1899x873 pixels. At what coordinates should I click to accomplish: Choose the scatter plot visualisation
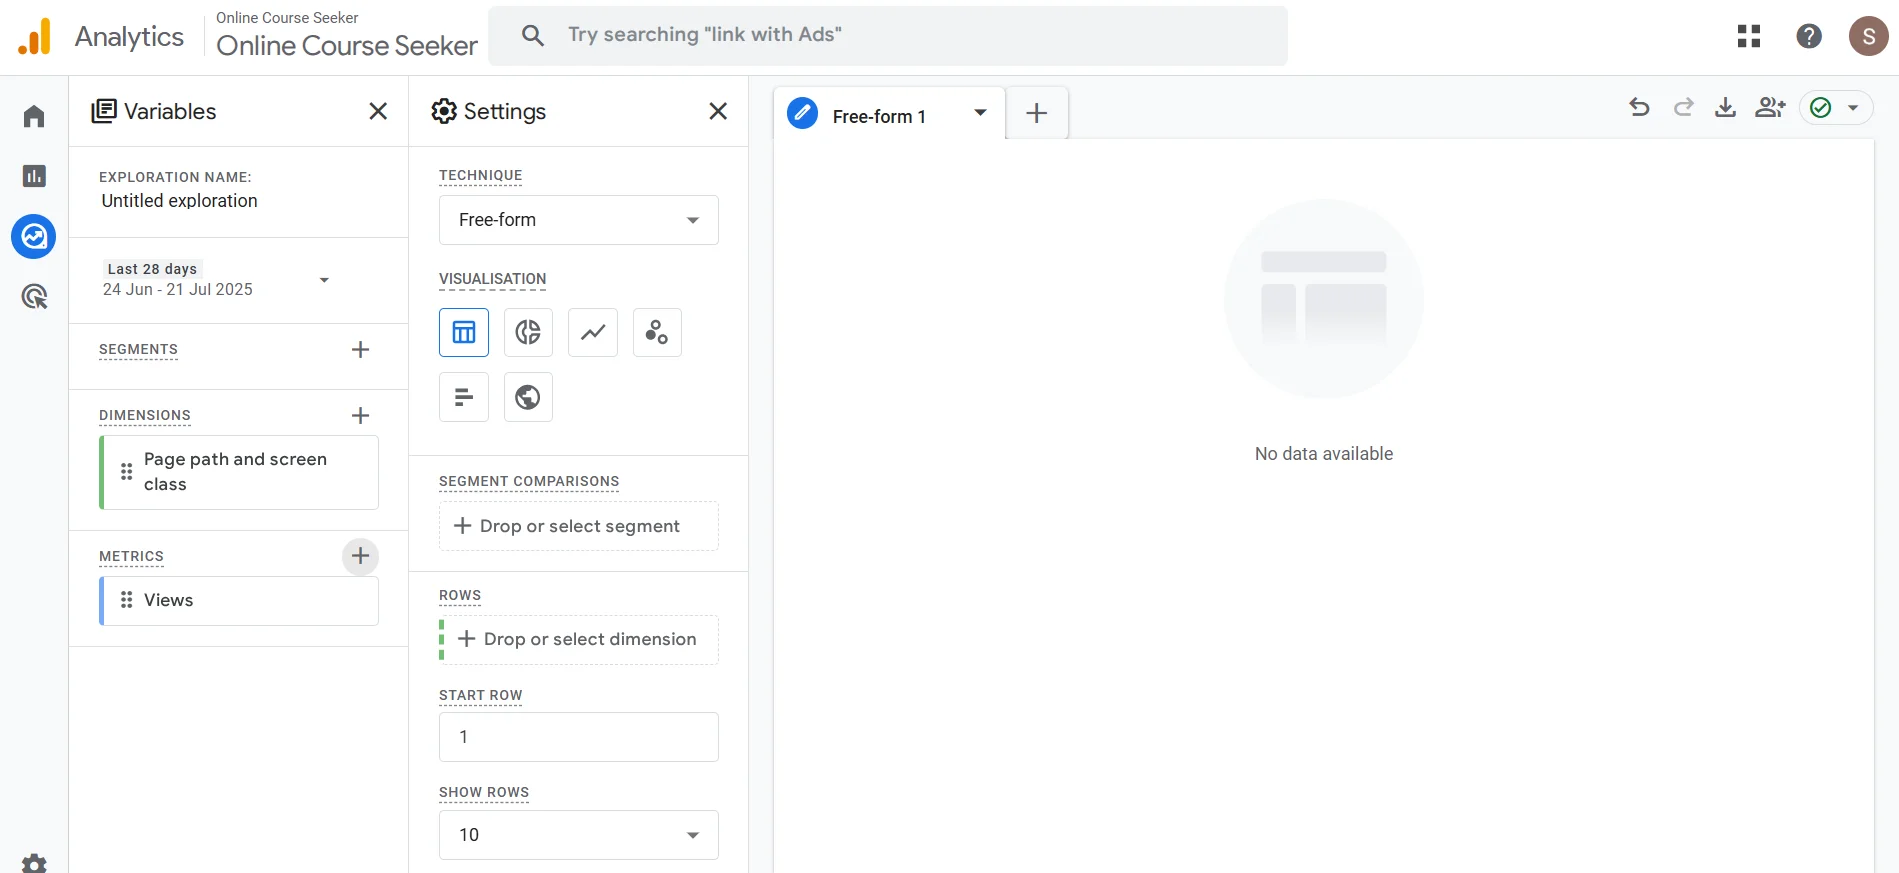pos(657,332)
